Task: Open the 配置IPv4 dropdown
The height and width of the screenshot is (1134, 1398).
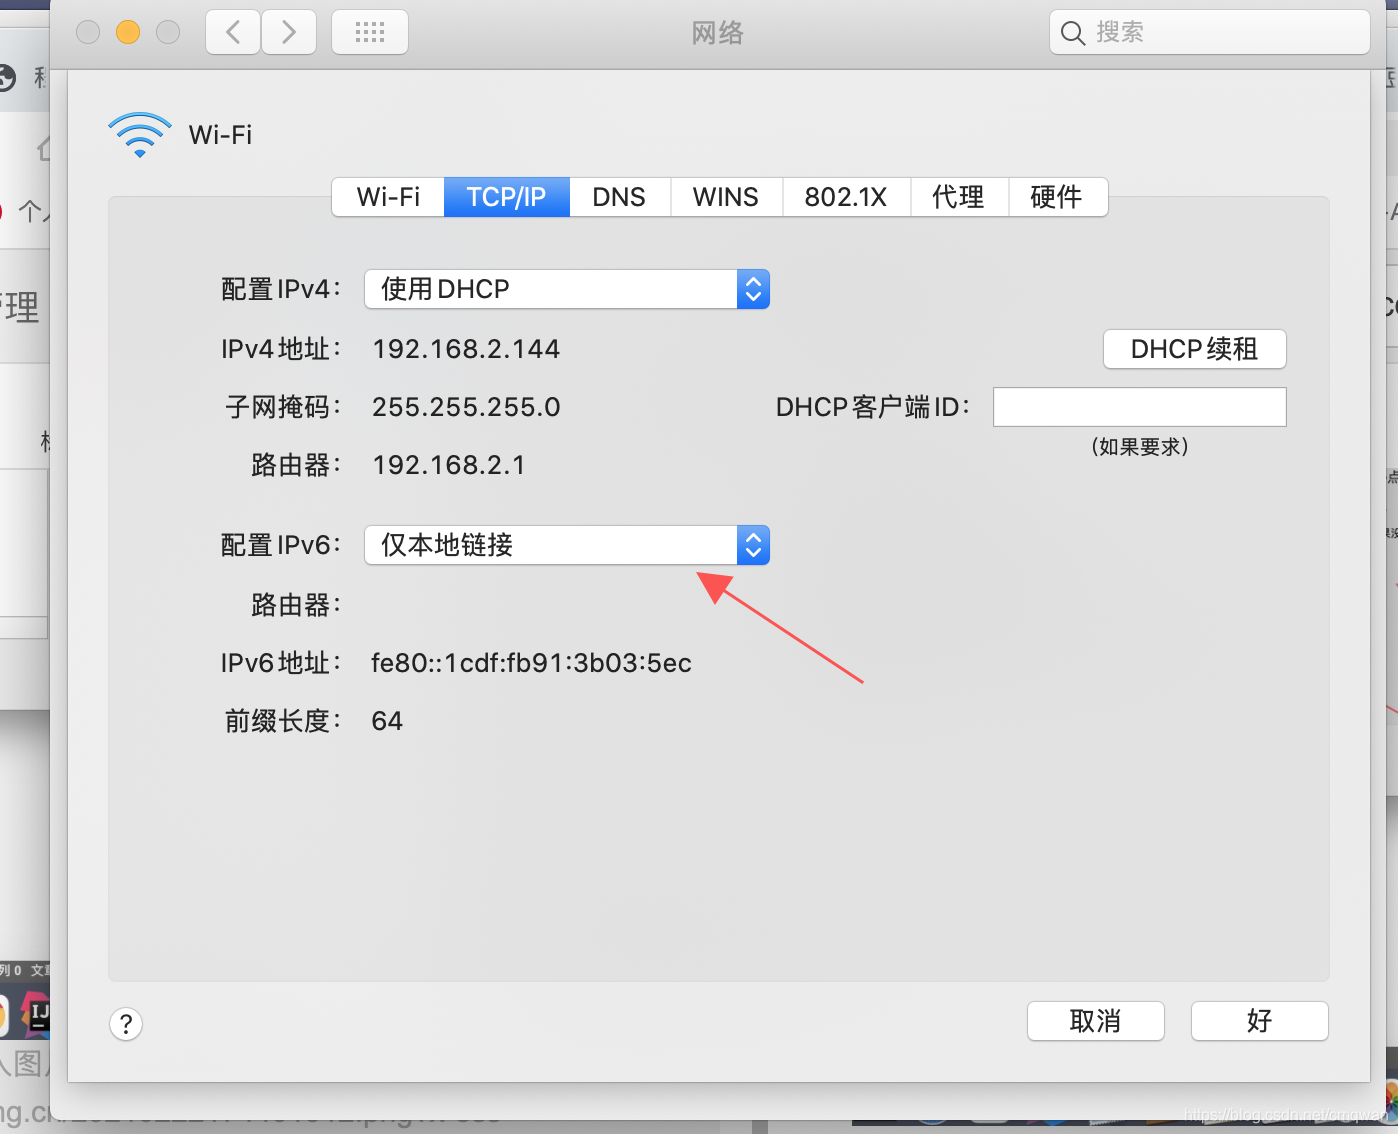Action: (x=567, y=289)
